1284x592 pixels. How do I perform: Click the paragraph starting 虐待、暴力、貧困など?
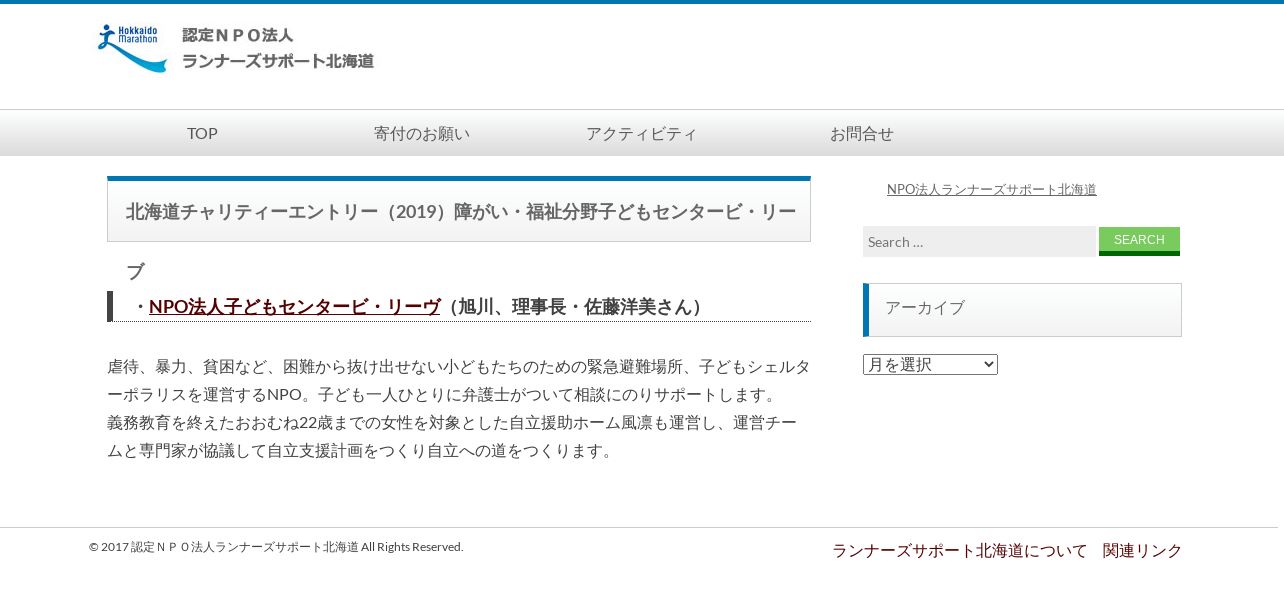(459, 408)
